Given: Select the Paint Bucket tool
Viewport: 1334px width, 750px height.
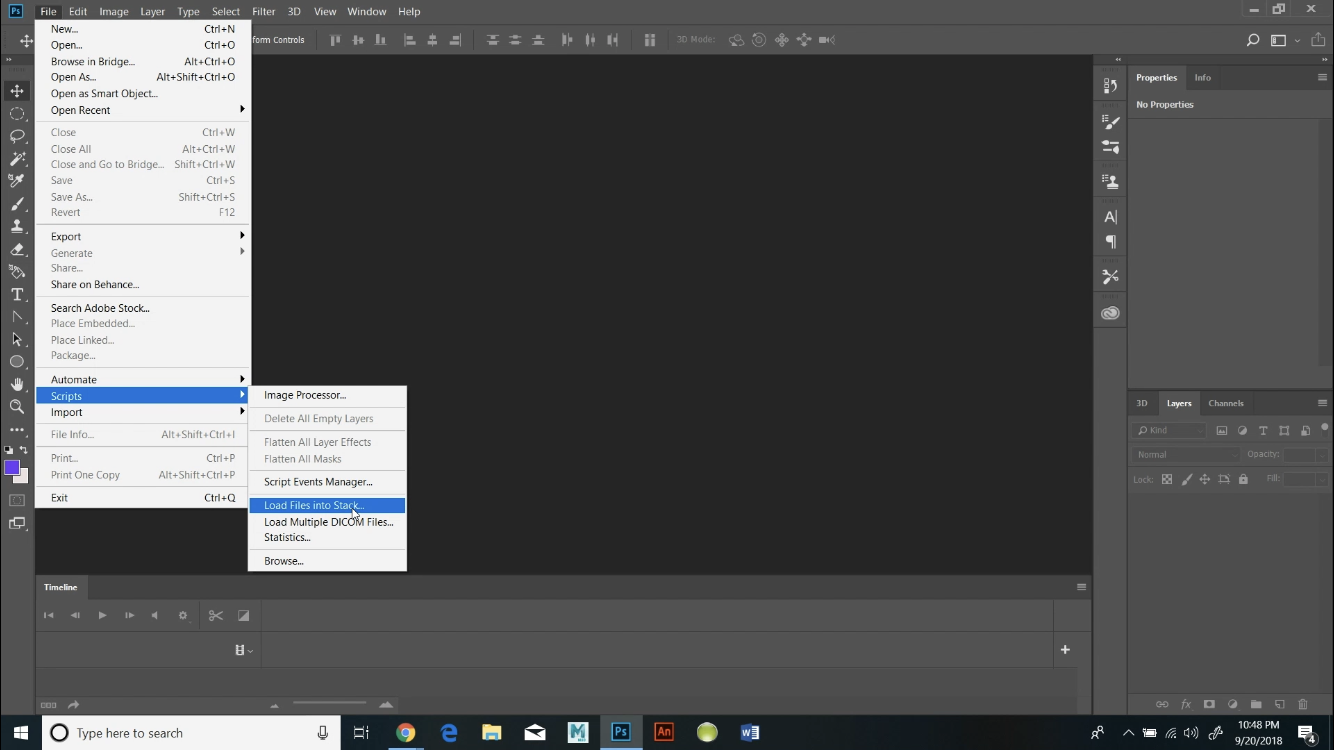Looking at the screenshot, I should point(17,272).
